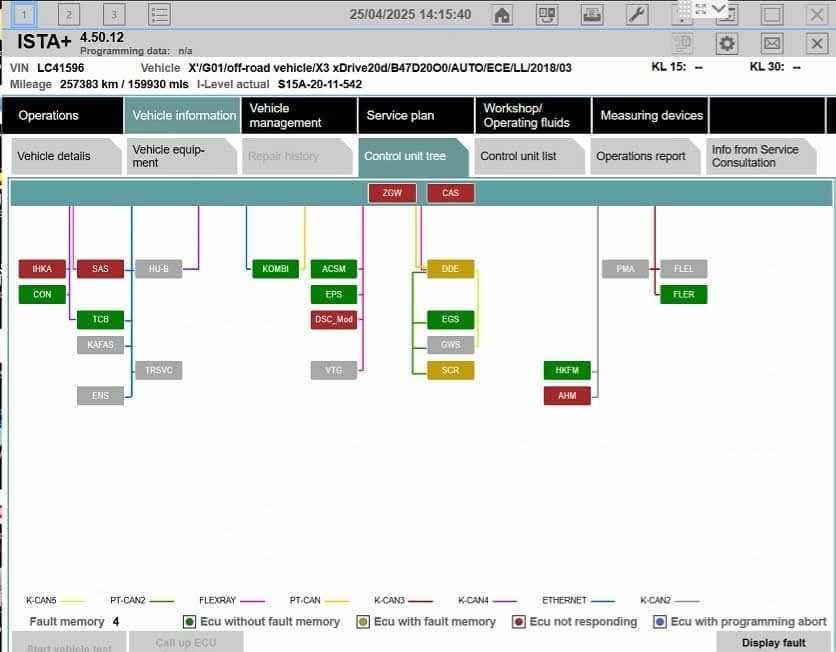Click the vehicle connection manager icon
Screen dimensions: 836x652
547,14
